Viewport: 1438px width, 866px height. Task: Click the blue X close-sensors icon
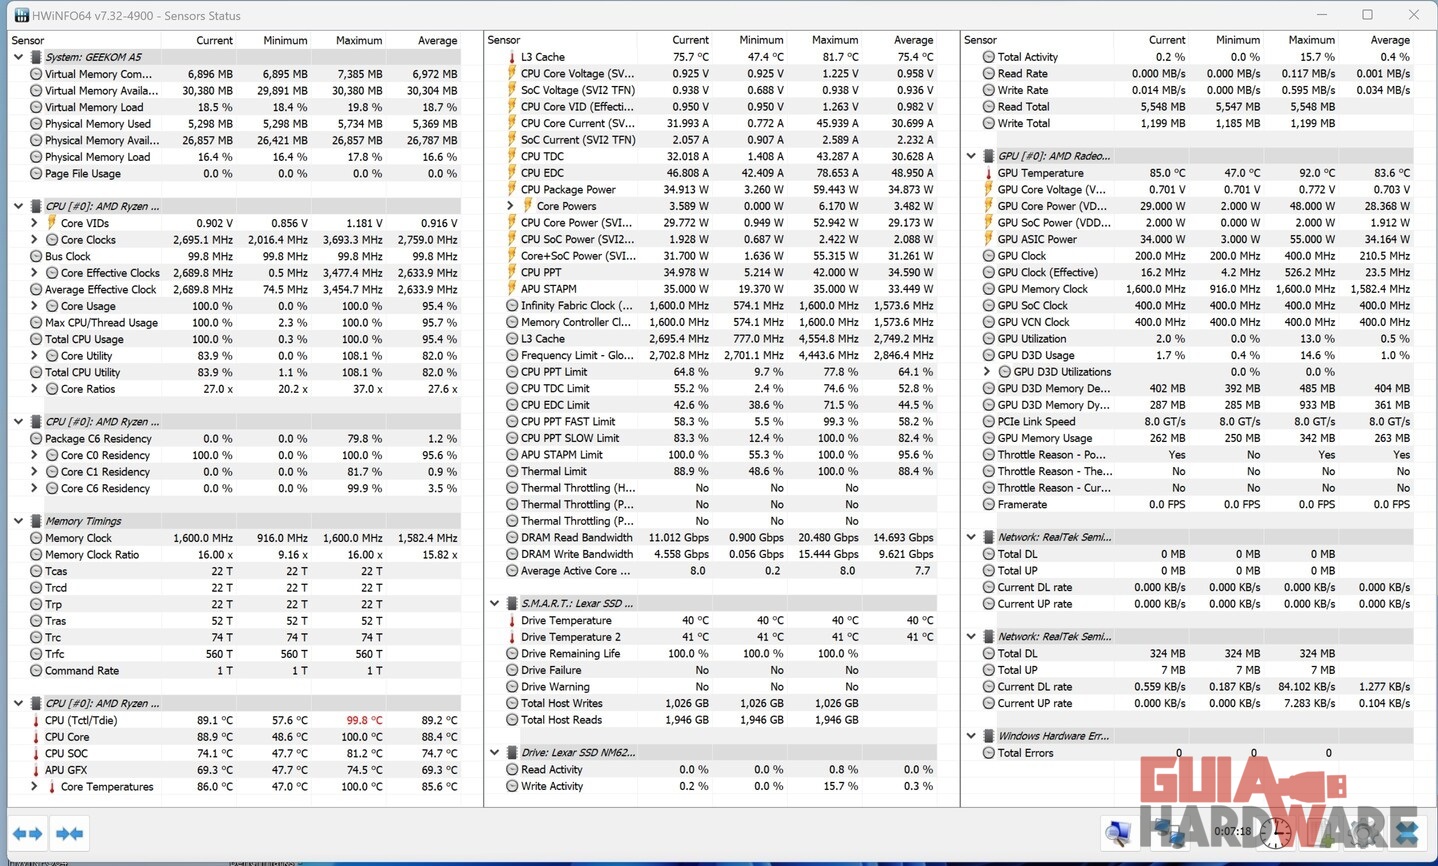tap(1407, 832)
